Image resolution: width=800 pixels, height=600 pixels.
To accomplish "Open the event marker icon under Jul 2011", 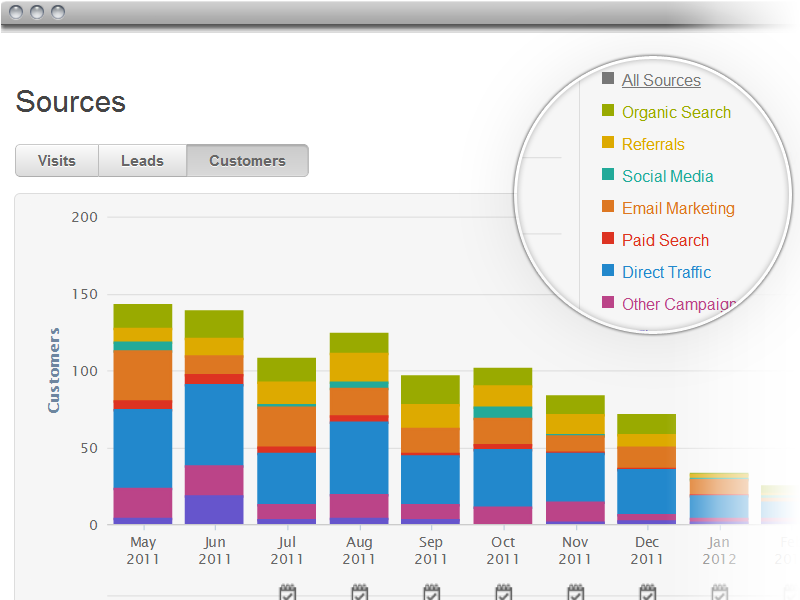I will pyautogui.click(x=287, y=592).
